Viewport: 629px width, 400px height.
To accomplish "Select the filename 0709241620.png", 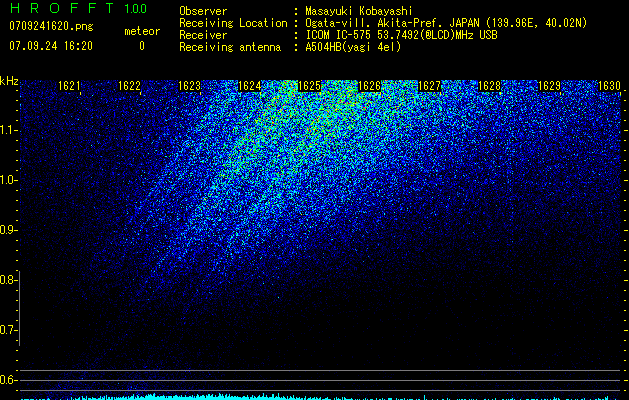I will [x=51, y=26].
